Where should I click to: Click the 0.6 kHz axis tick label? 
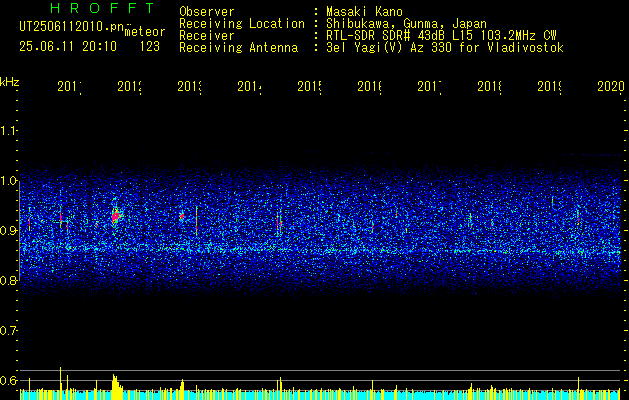click(x=8, y=380)
